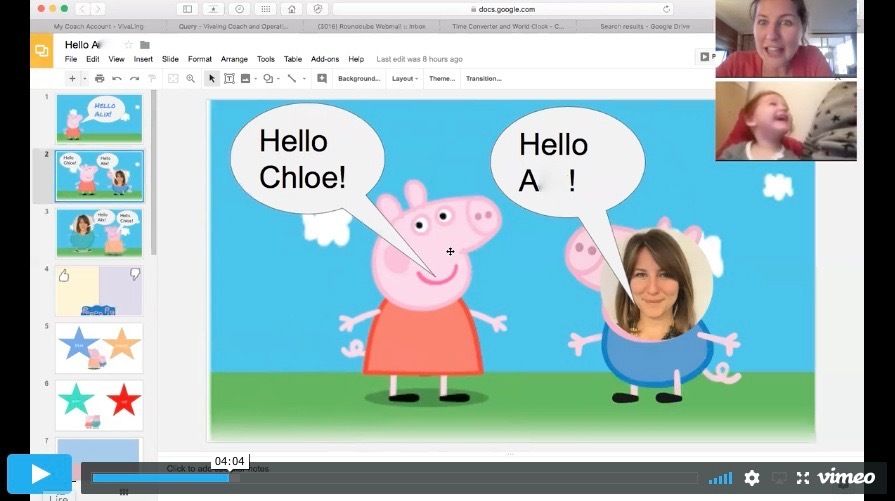Select slide 2 thumbnail
This screenshot has height=501, width=895.
[x=99, y=176]
